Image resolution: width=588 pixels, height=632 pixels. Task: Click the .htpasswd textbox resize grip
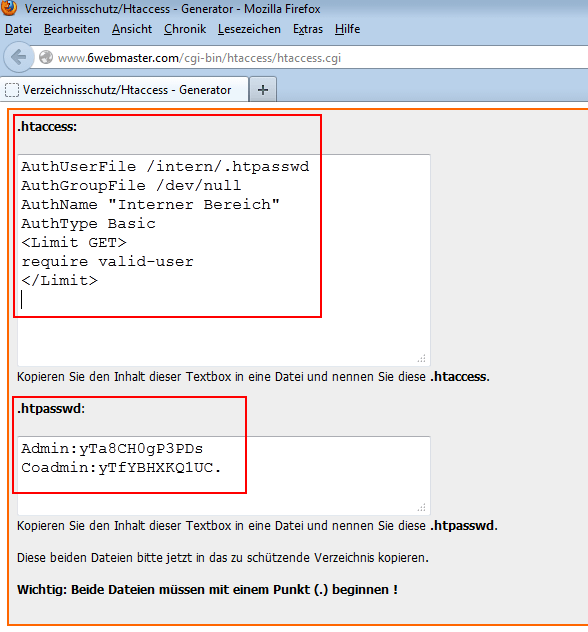[422, 507]
